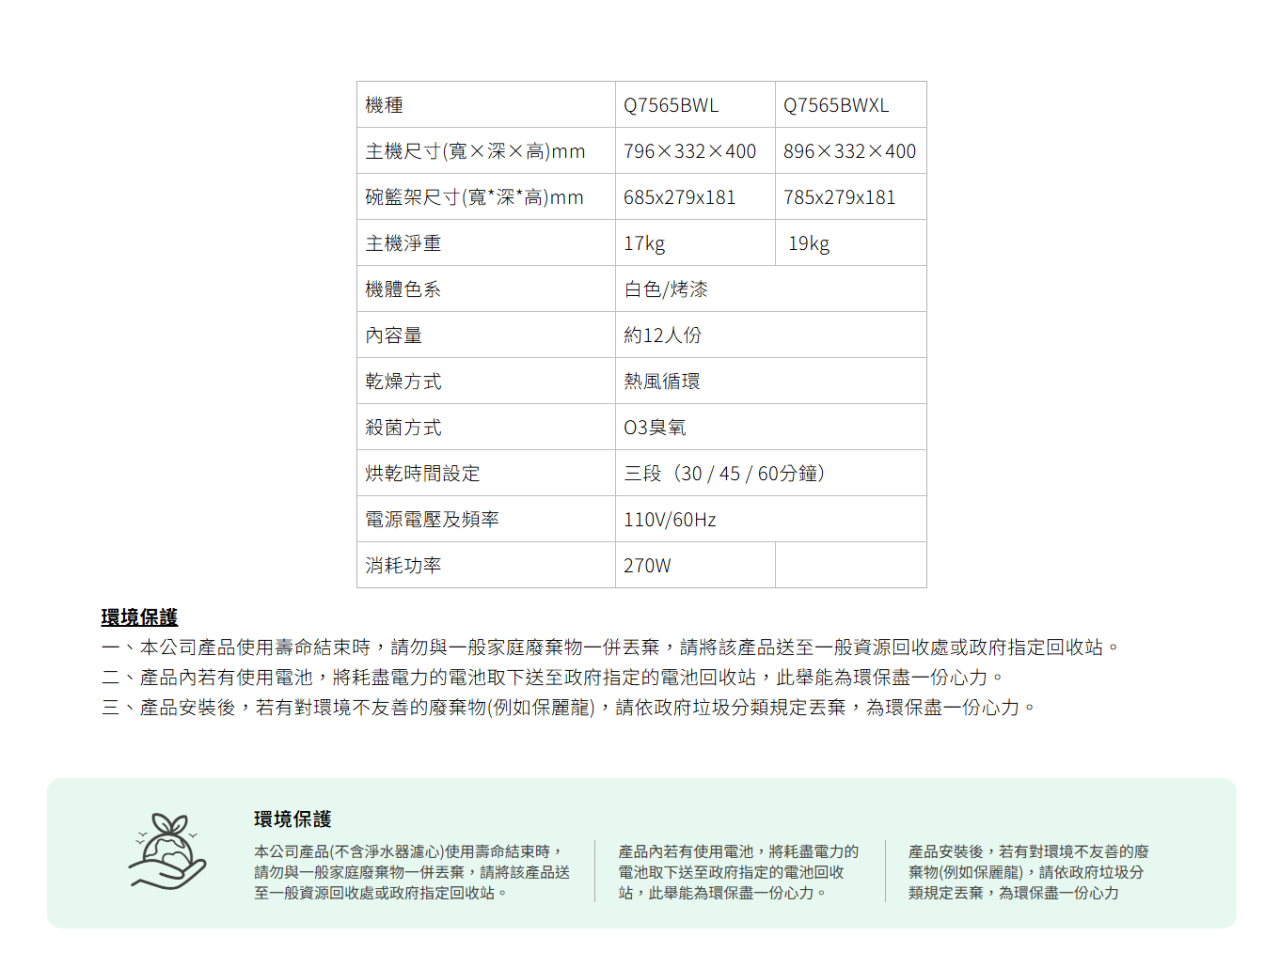Select the O3臭氧 sterilization value

click(x=655, y=427)
